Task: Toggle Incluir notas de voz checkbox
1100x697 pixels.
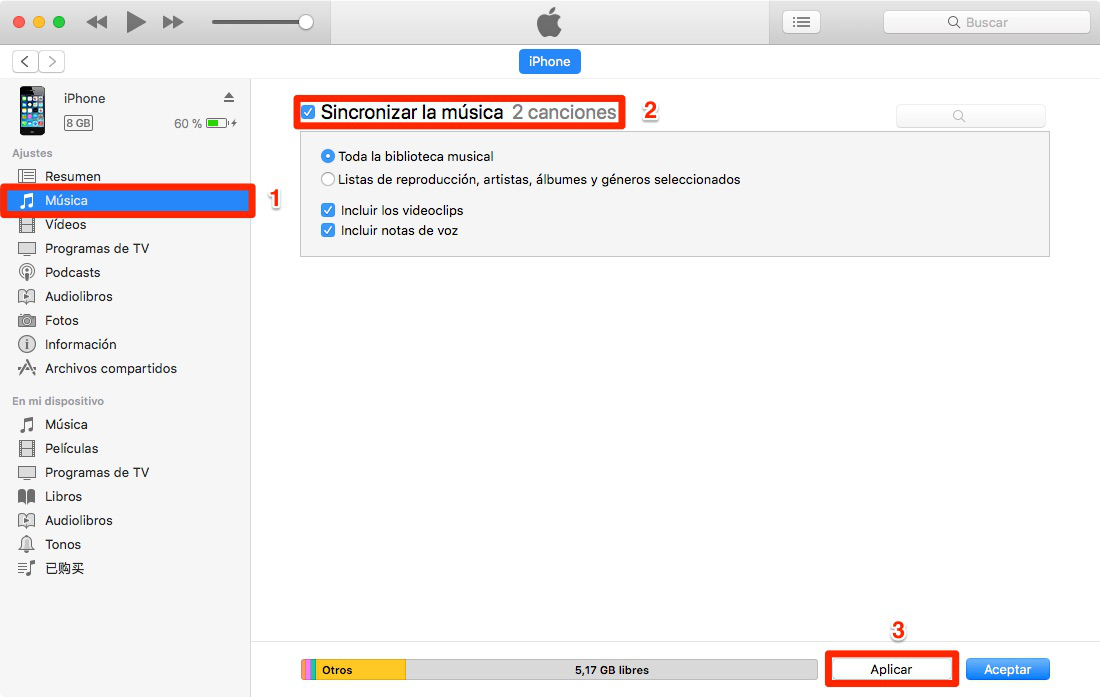Action: 328,231
